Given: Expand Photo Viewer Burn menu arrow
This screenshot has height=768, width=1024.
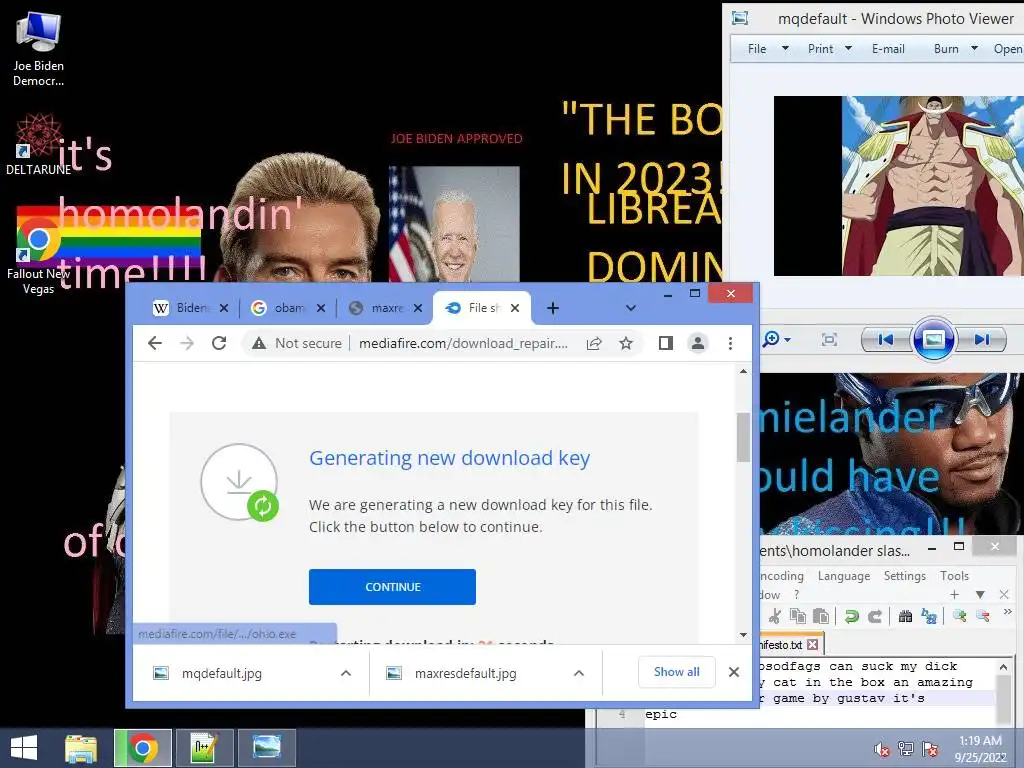Looking at the screenshot, I should click(974, 48).
